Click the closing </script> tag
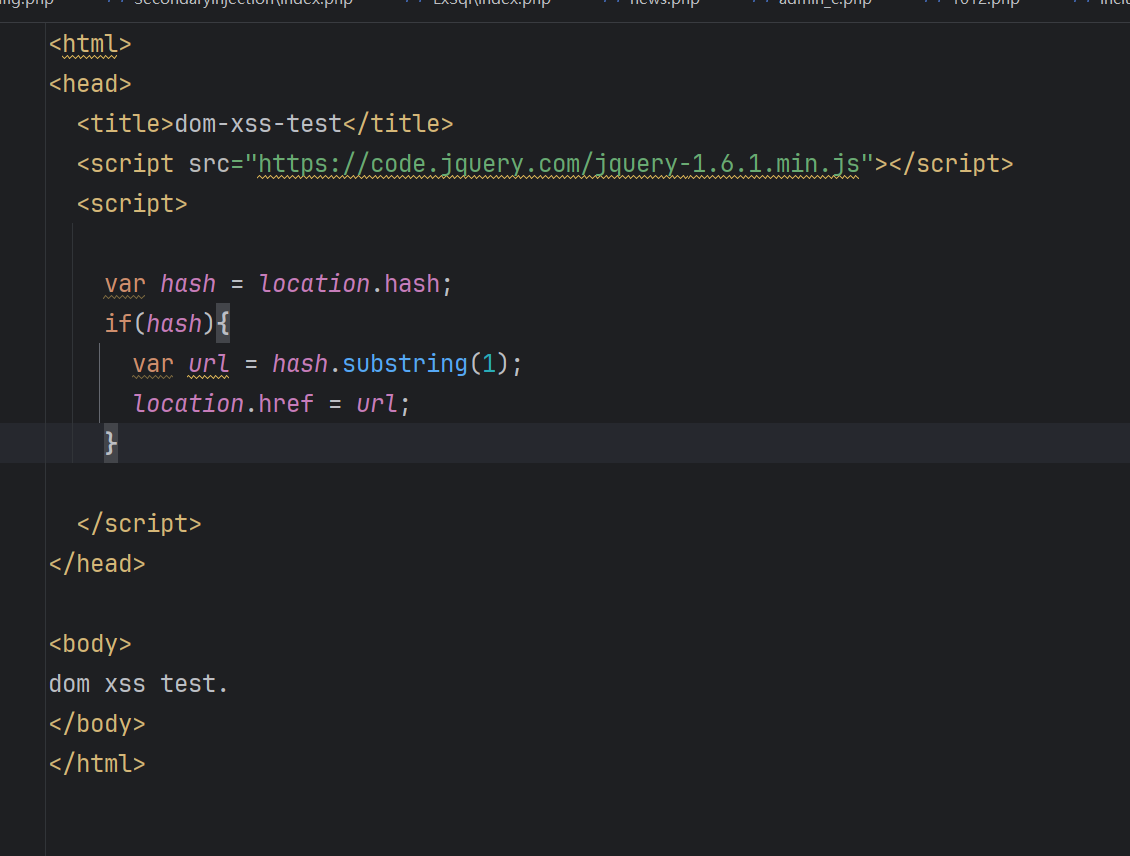The height and width of the screenshot is (856, 1130). [x=139, y=524]
